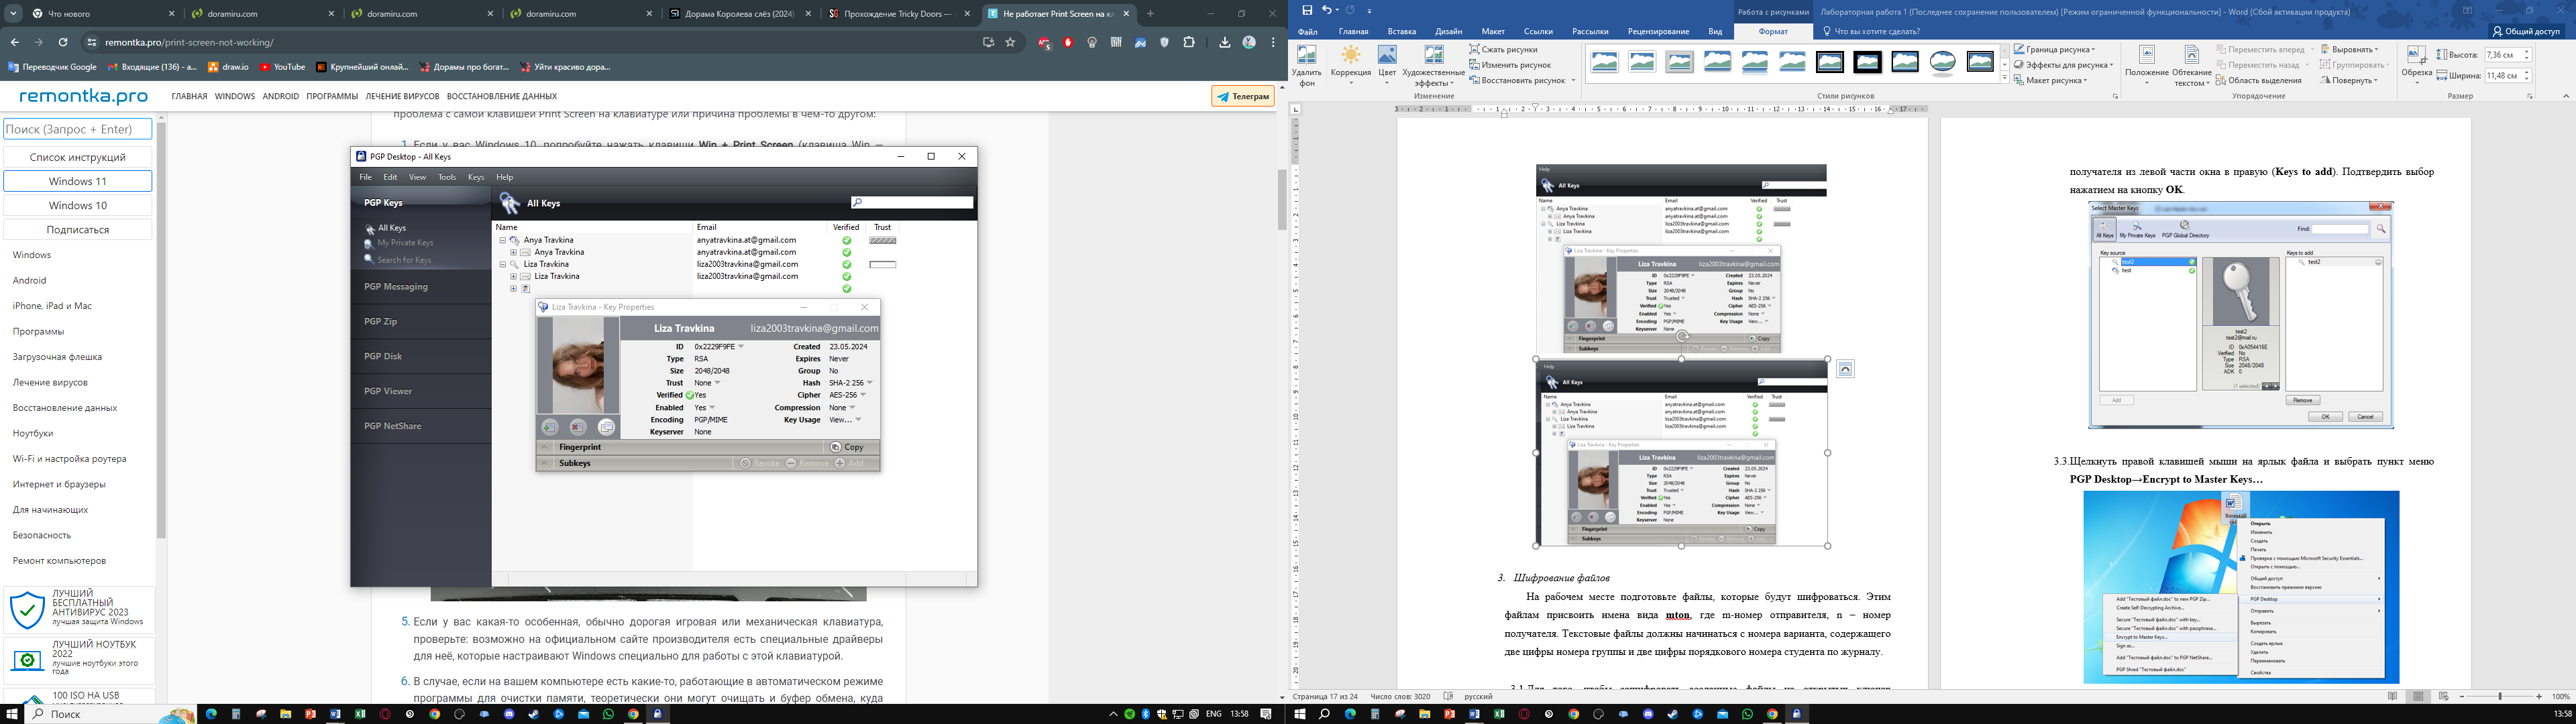Screen dimensions: 2576x724
Task: Click the Save icon in Word title bar
Action: click(1307, 10)
